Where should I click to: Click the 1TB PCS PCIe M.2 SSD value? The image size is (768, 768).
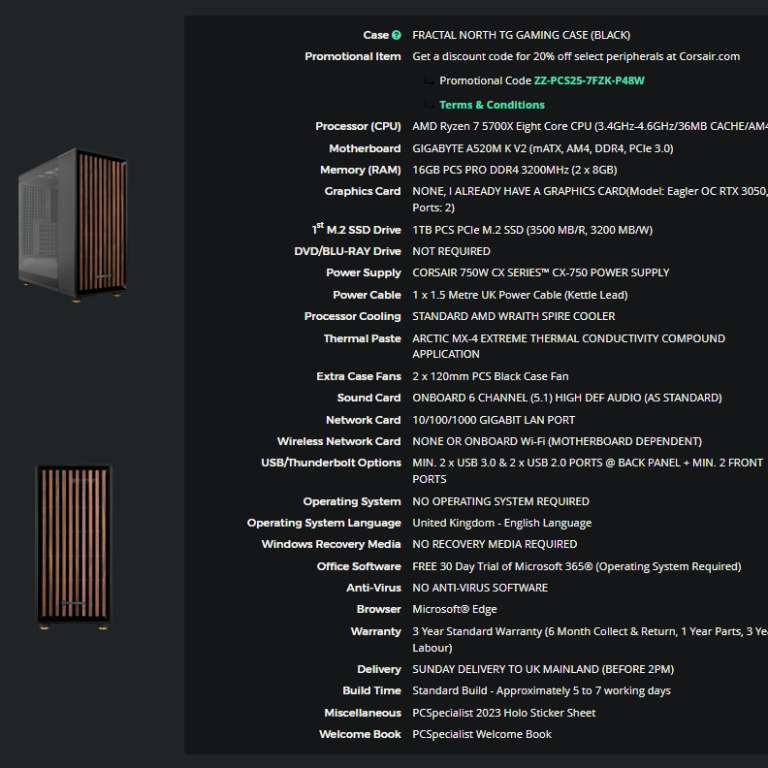click(x=532, y=230)
